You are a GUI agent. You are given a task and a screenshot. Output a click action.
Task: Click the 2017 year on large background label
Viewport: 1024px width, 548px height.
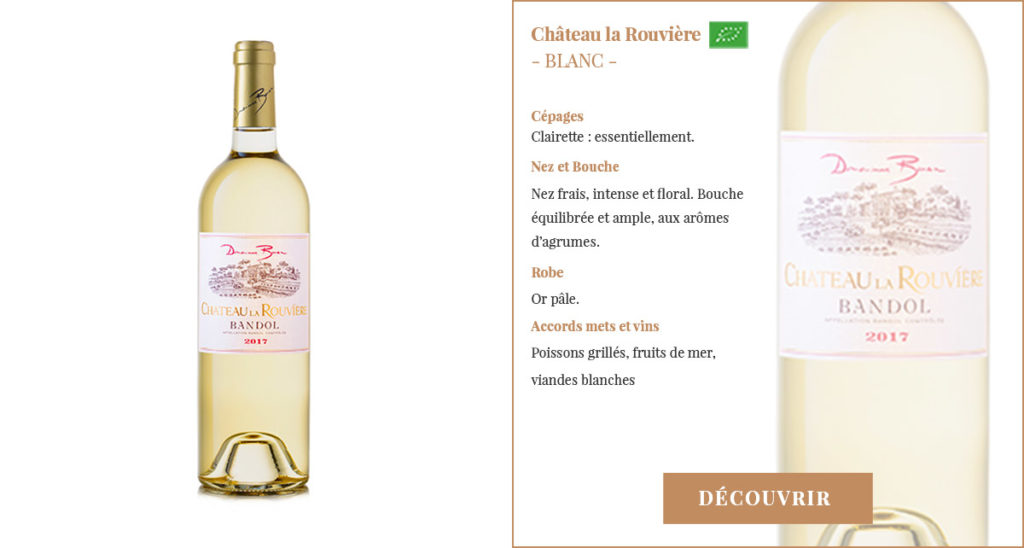[x=887, y=336]
